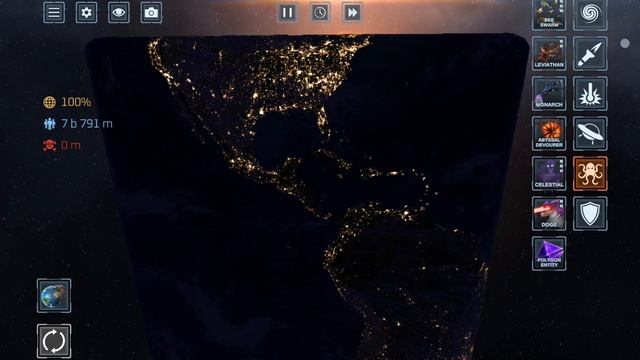
Task: Open the missile weapons category
Action: point(590,53)
